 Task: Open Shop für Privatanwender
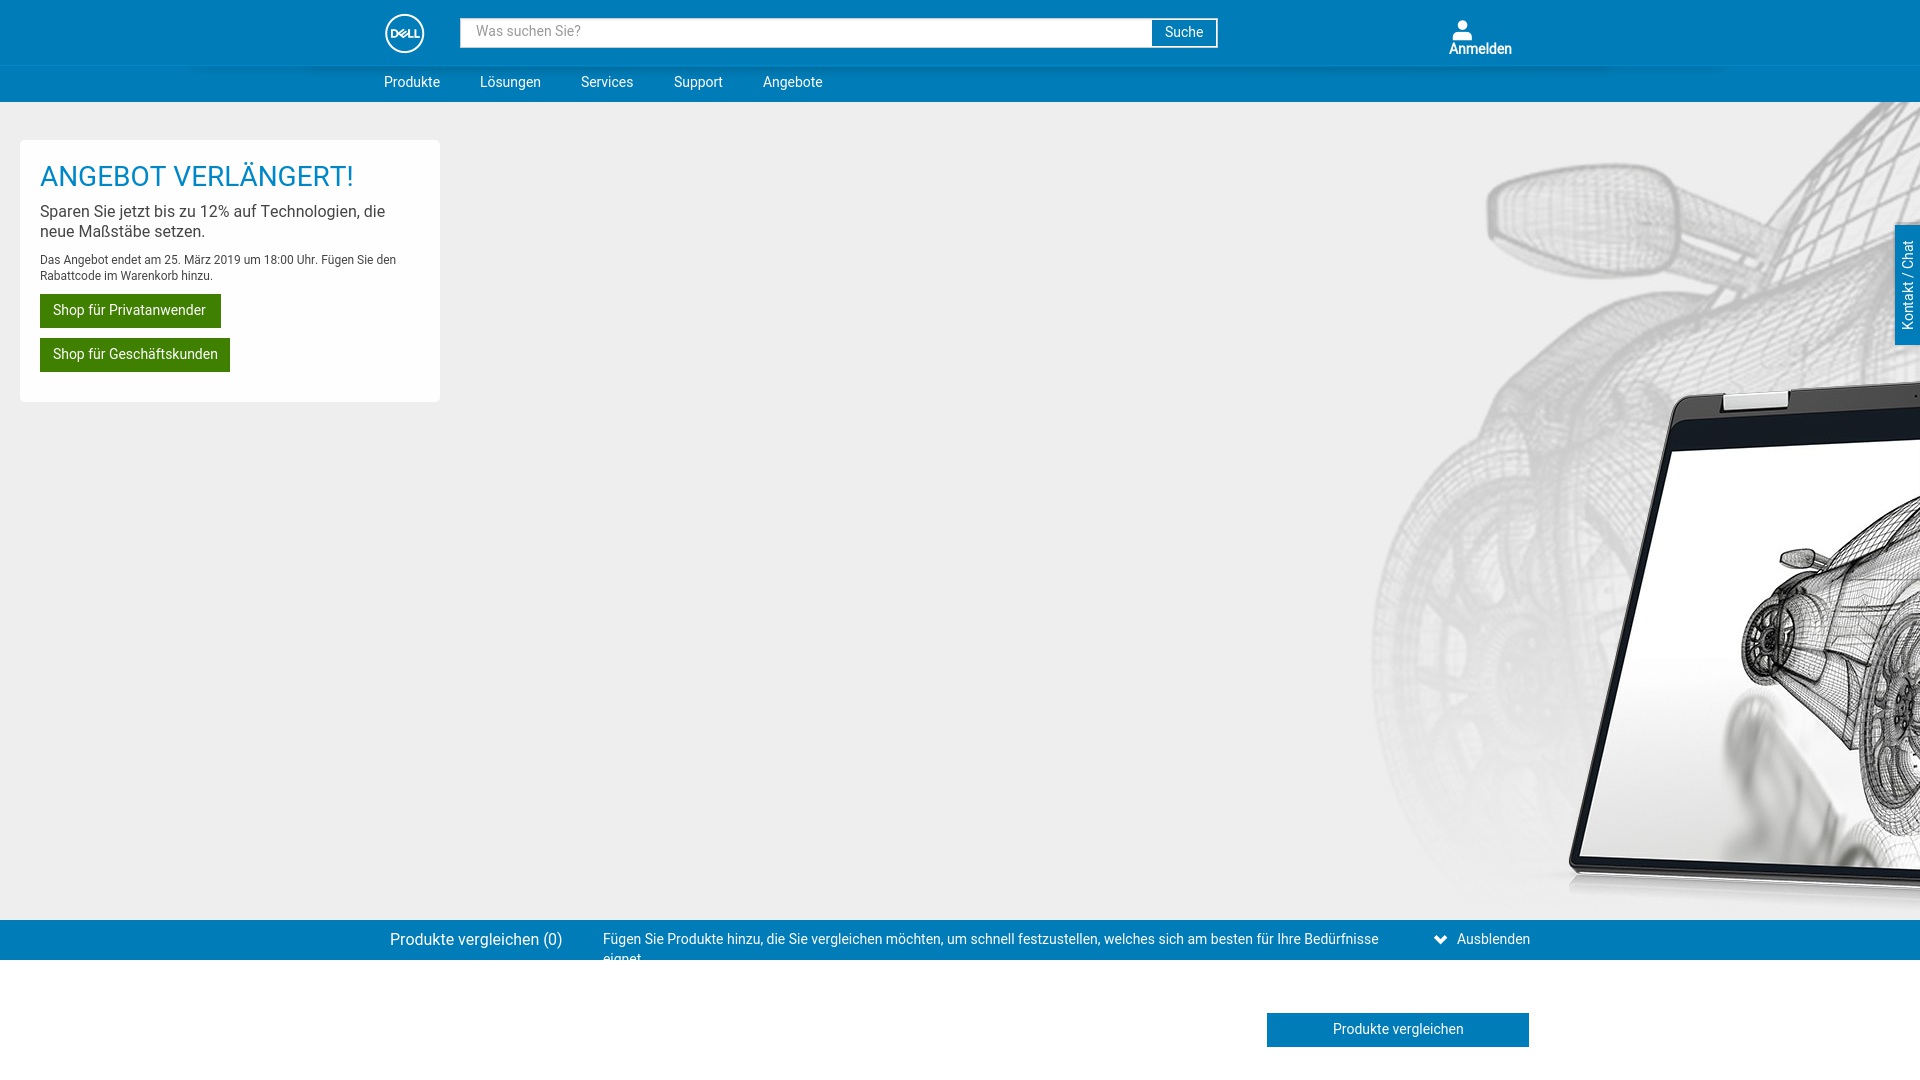[x=130, y=311]
